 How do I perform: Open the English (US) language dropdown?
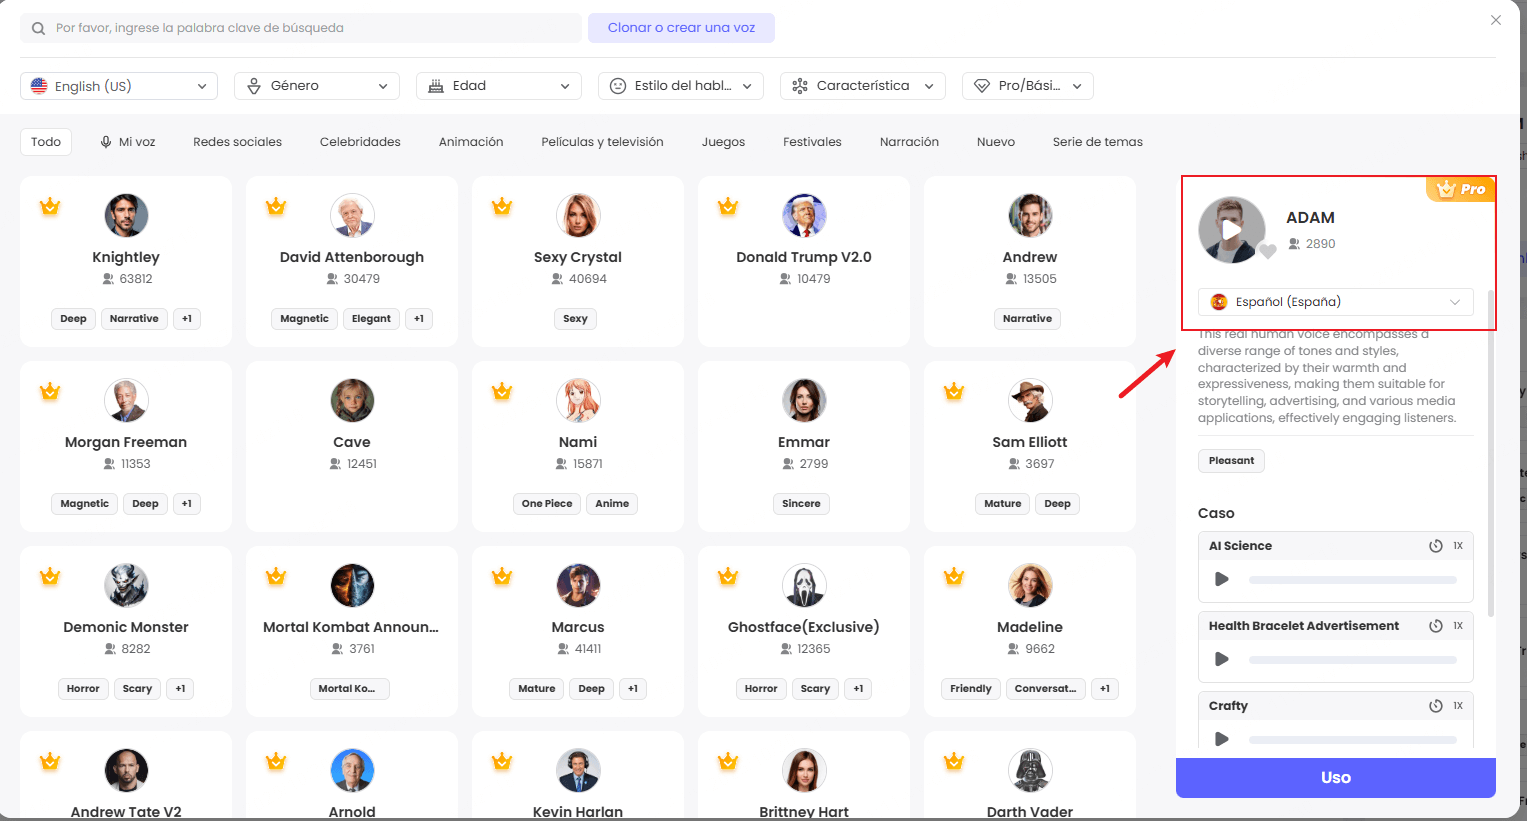[119, 86]
